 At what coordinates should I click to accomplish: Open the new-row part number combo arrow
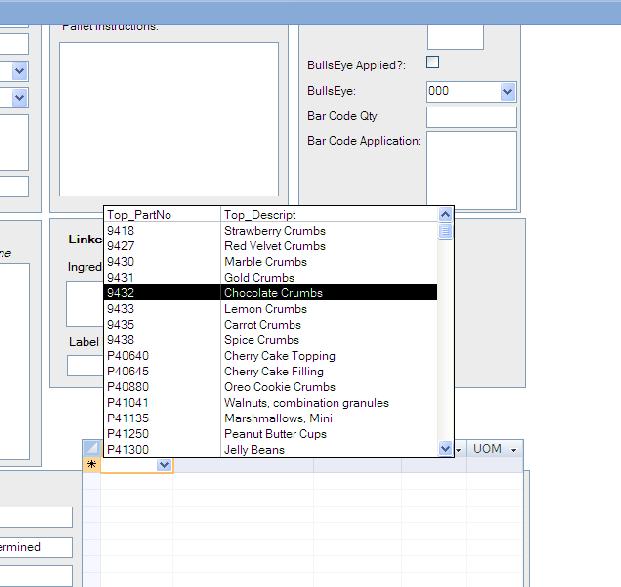coord(164,465)
